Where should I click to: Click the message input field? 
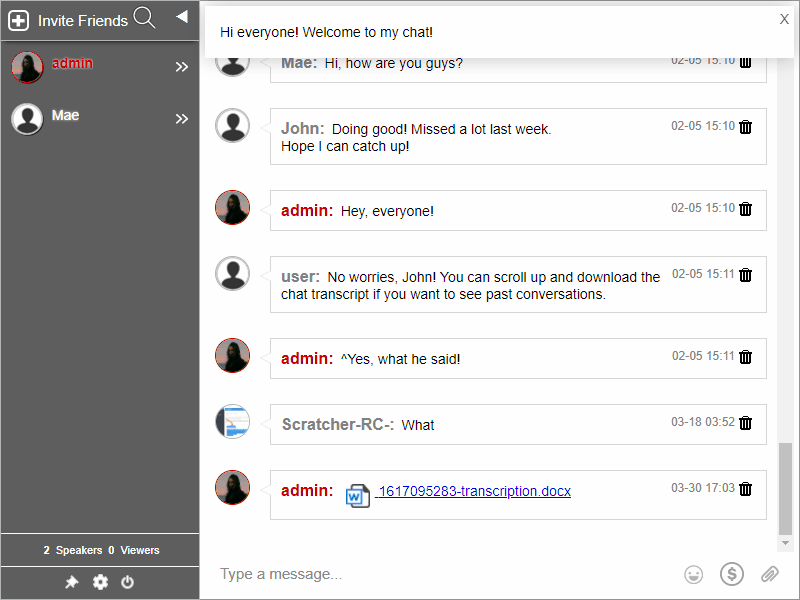point(400,574)
